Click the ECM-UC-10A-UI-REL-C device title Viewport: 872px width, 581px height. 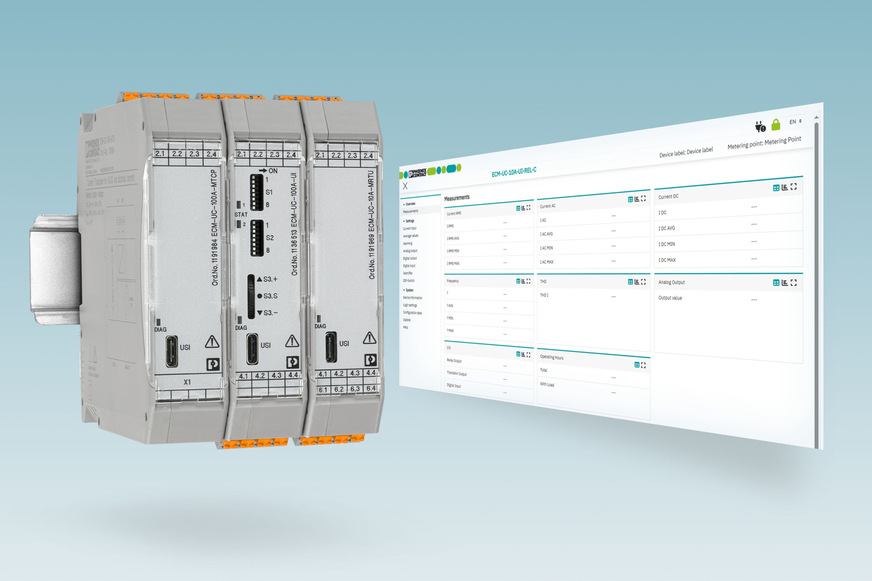(514, 173)
